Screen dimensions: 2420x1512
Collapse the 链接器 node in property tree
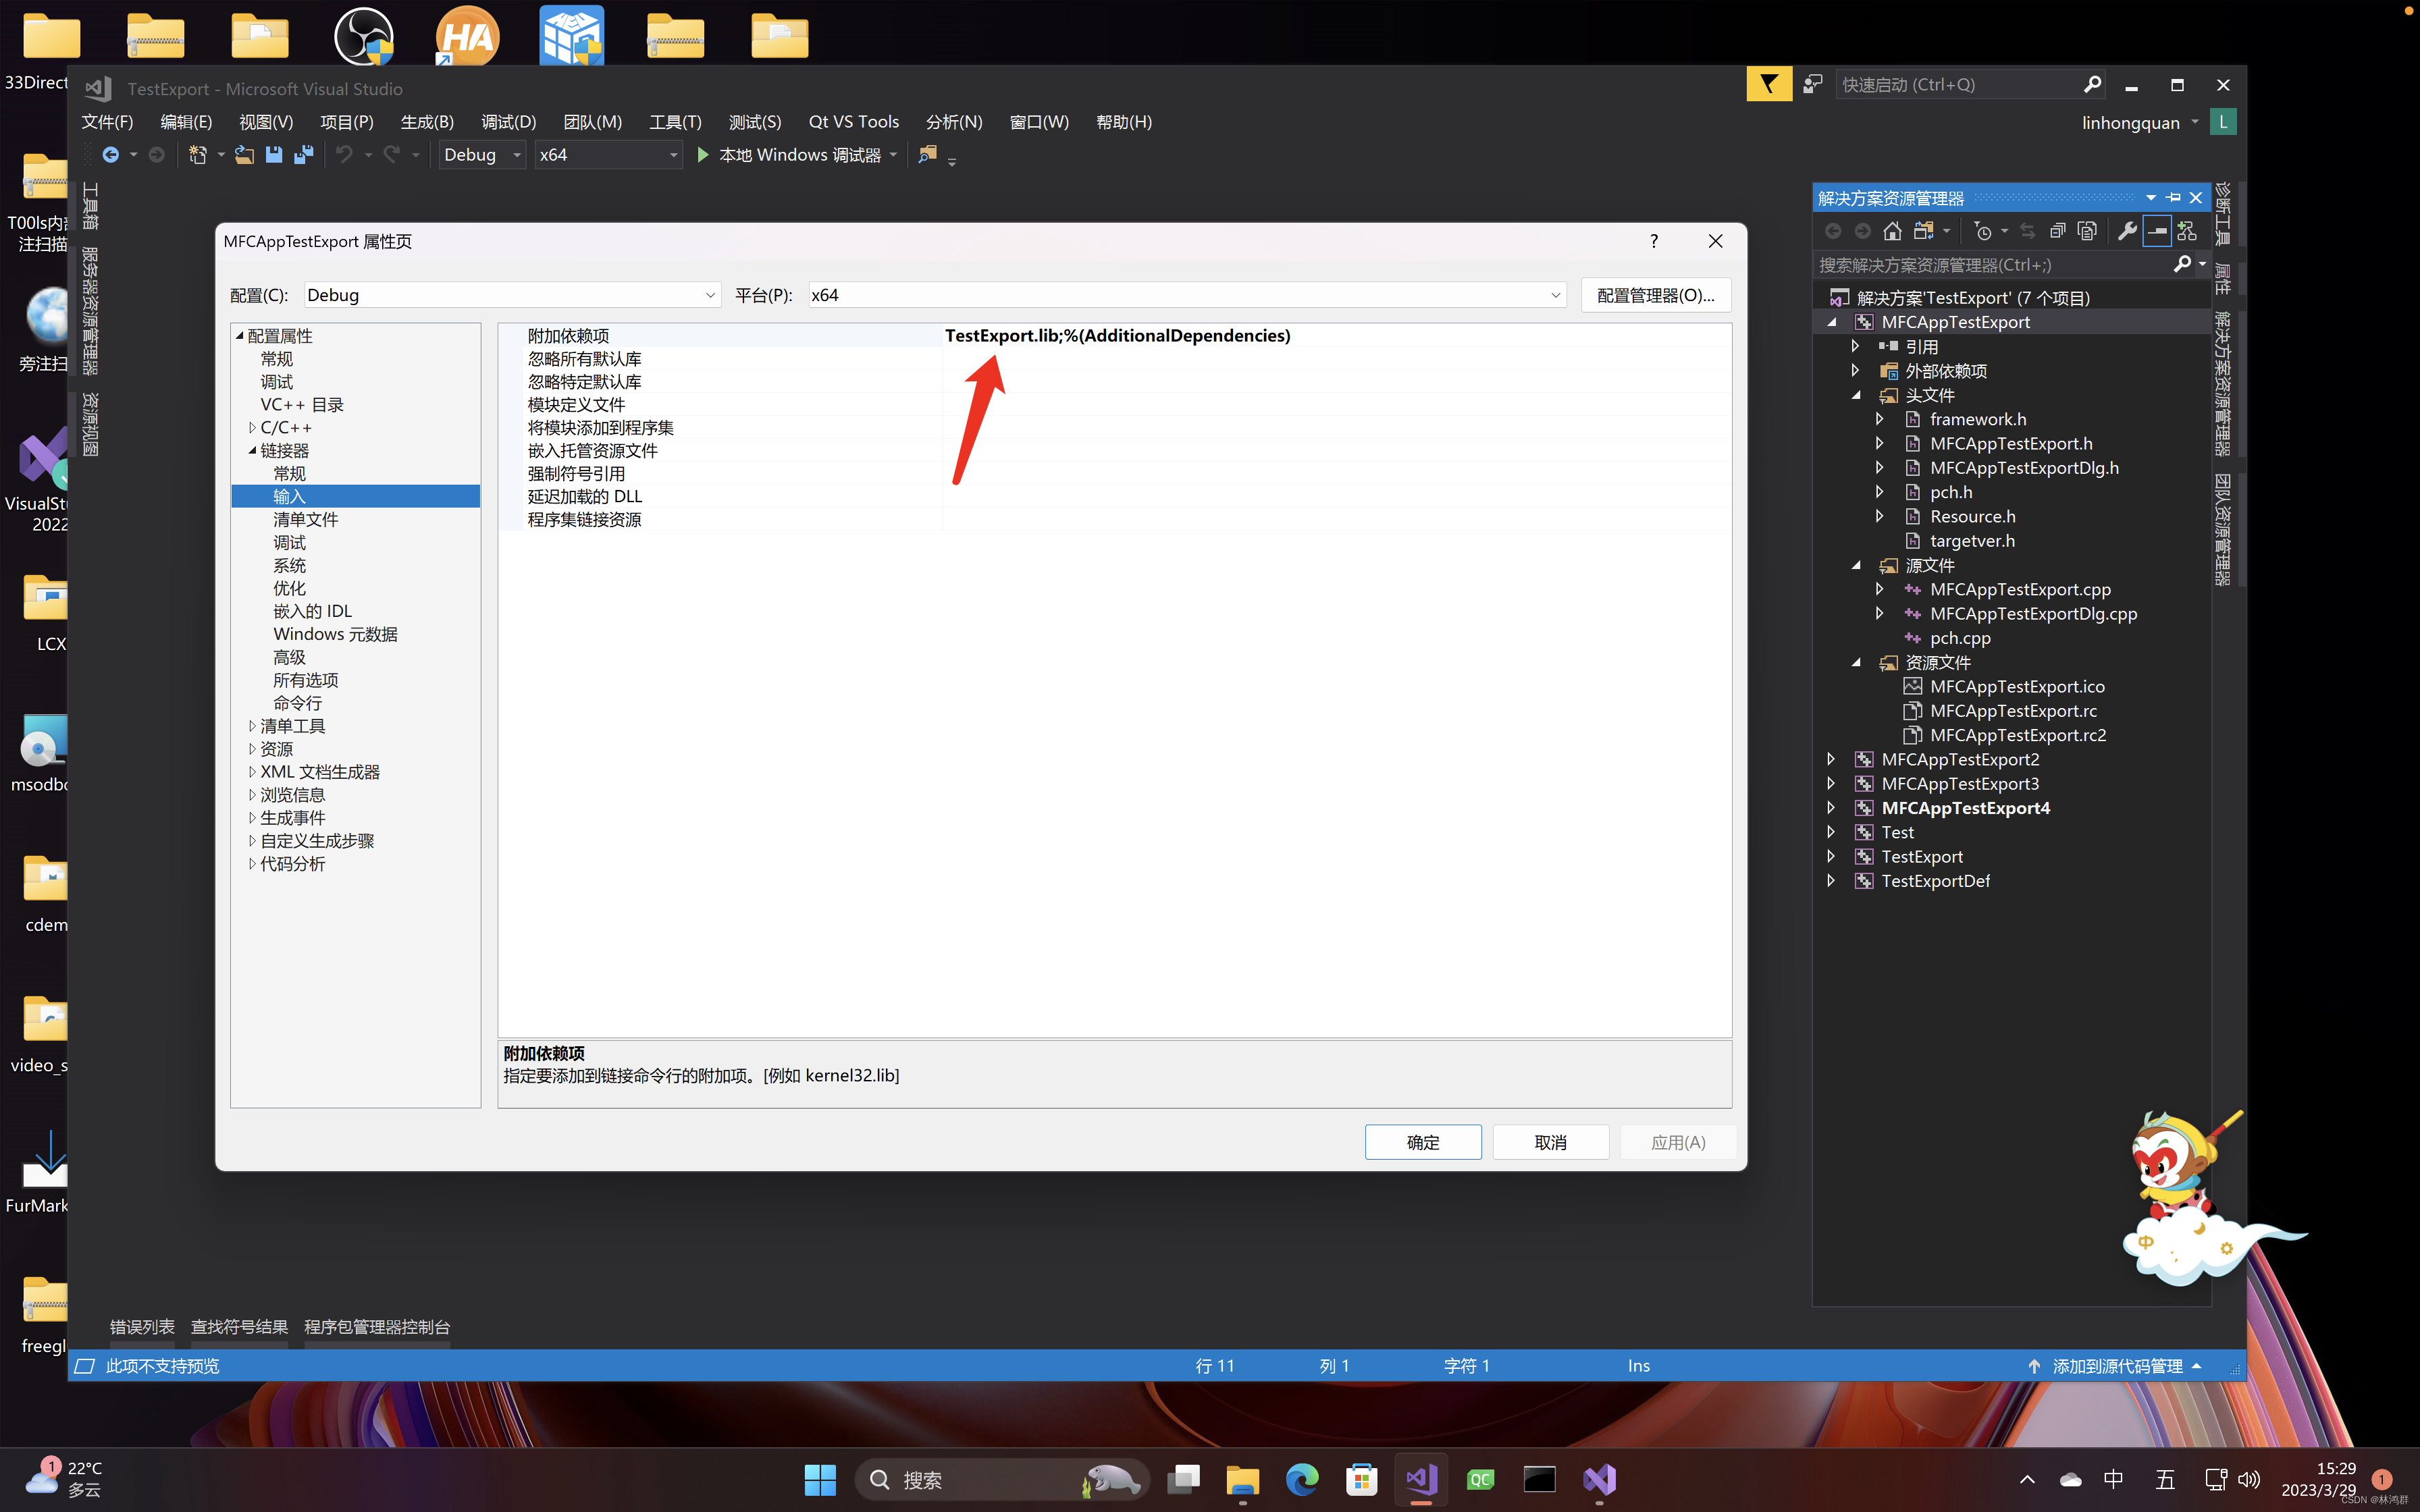click(x=252, y=451)
